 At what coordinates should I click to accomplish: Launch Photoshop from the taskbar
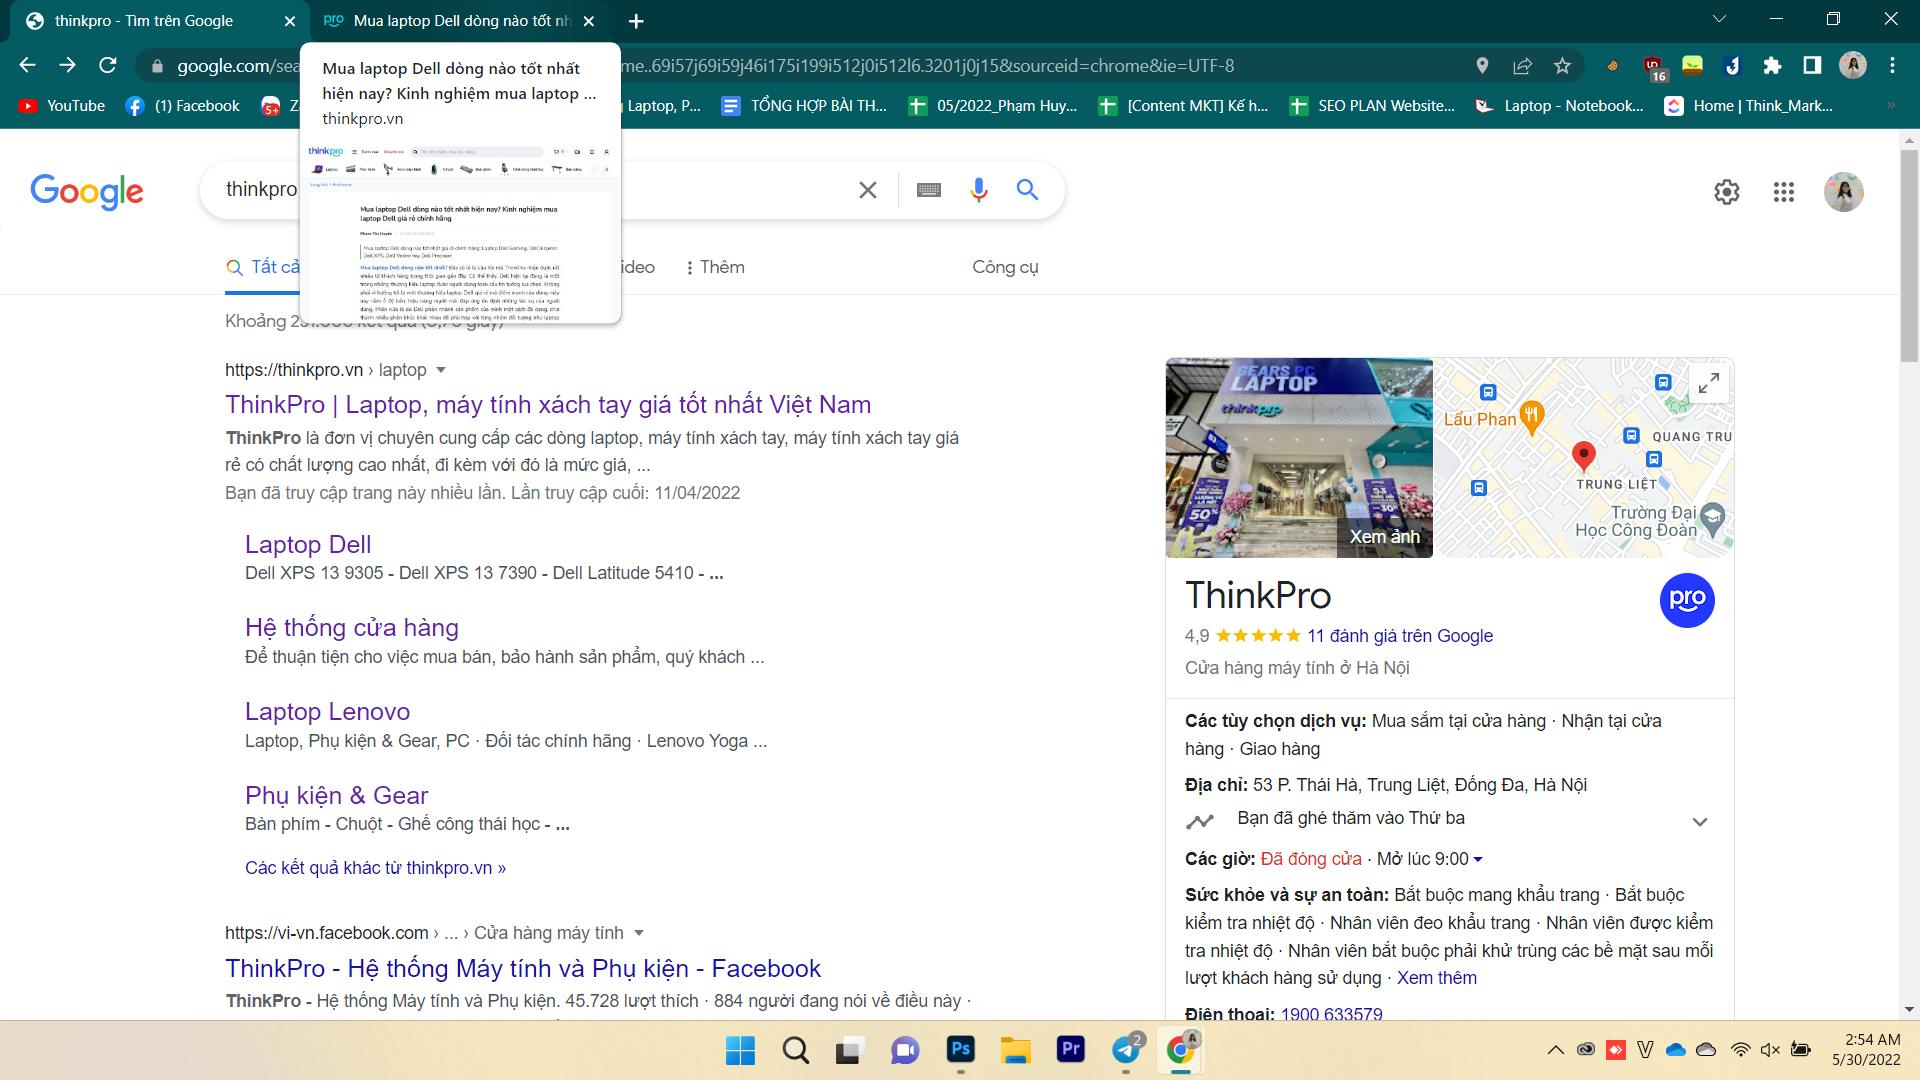(960, 1050)
